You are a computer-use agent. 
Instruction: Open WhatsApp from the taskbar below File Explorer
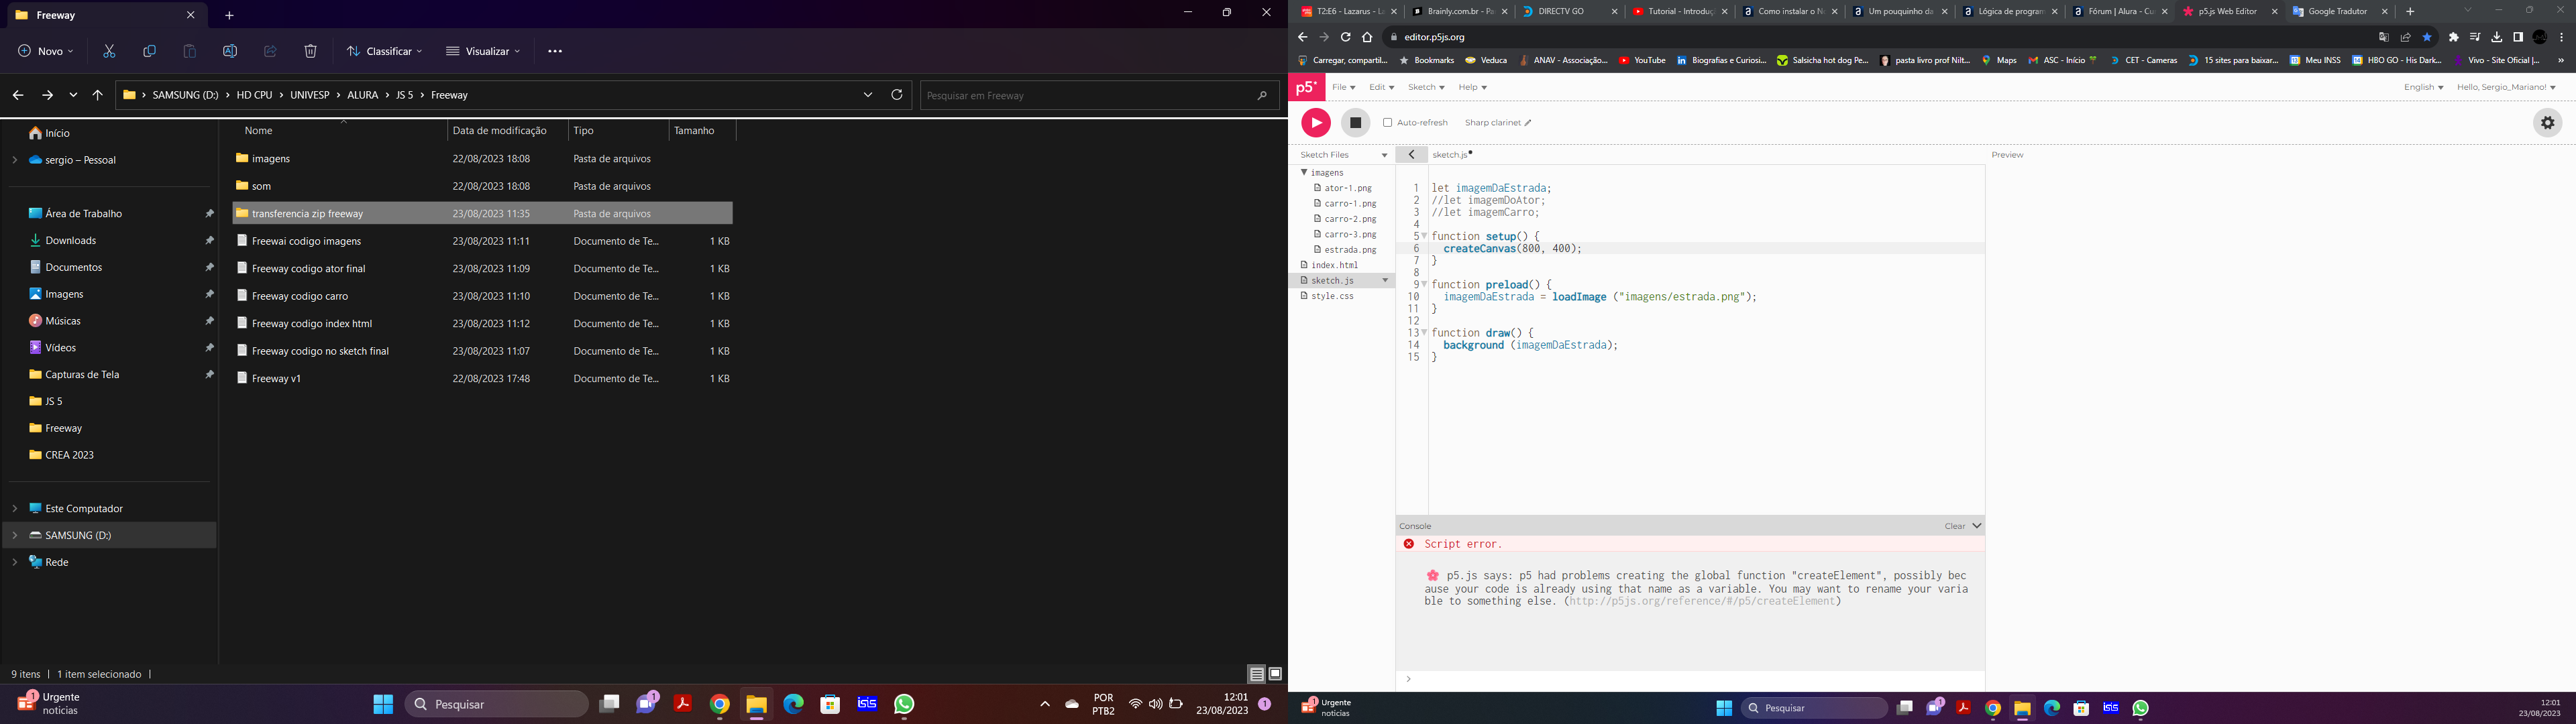pyautogui.click(x=904, y=704)
